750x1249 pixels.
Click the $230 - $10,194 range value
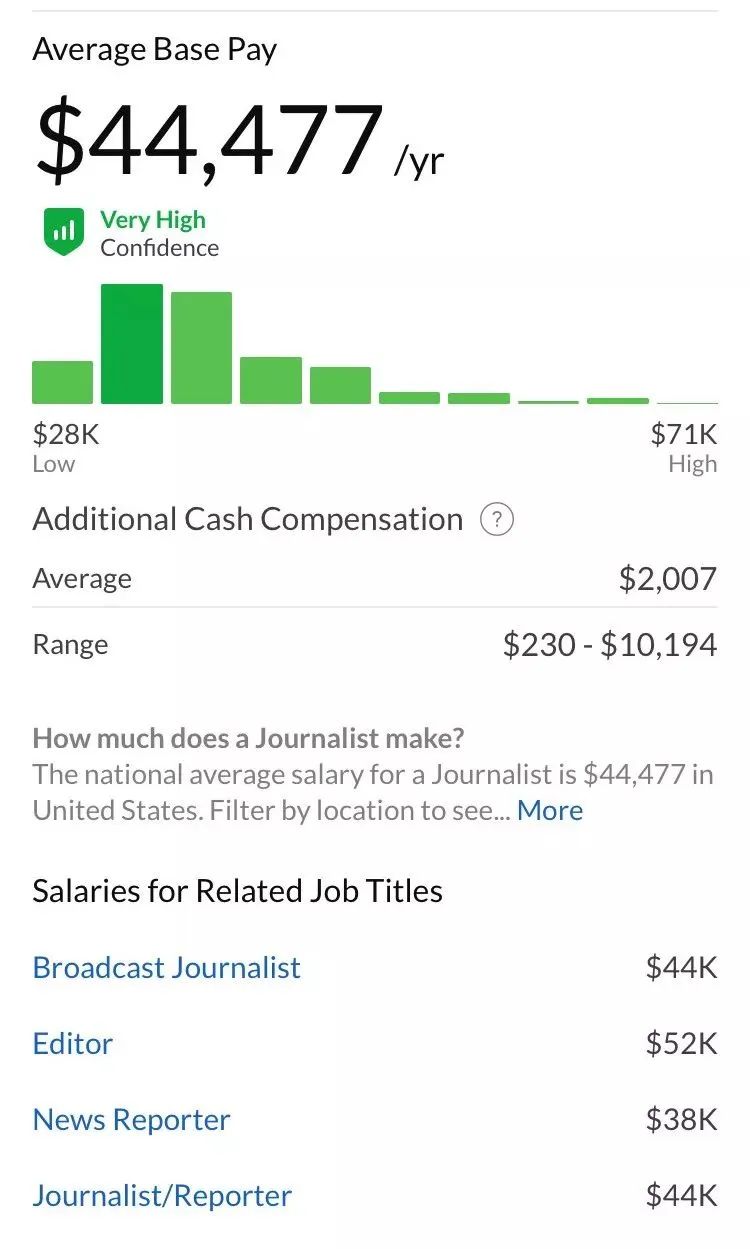(609, 644)
